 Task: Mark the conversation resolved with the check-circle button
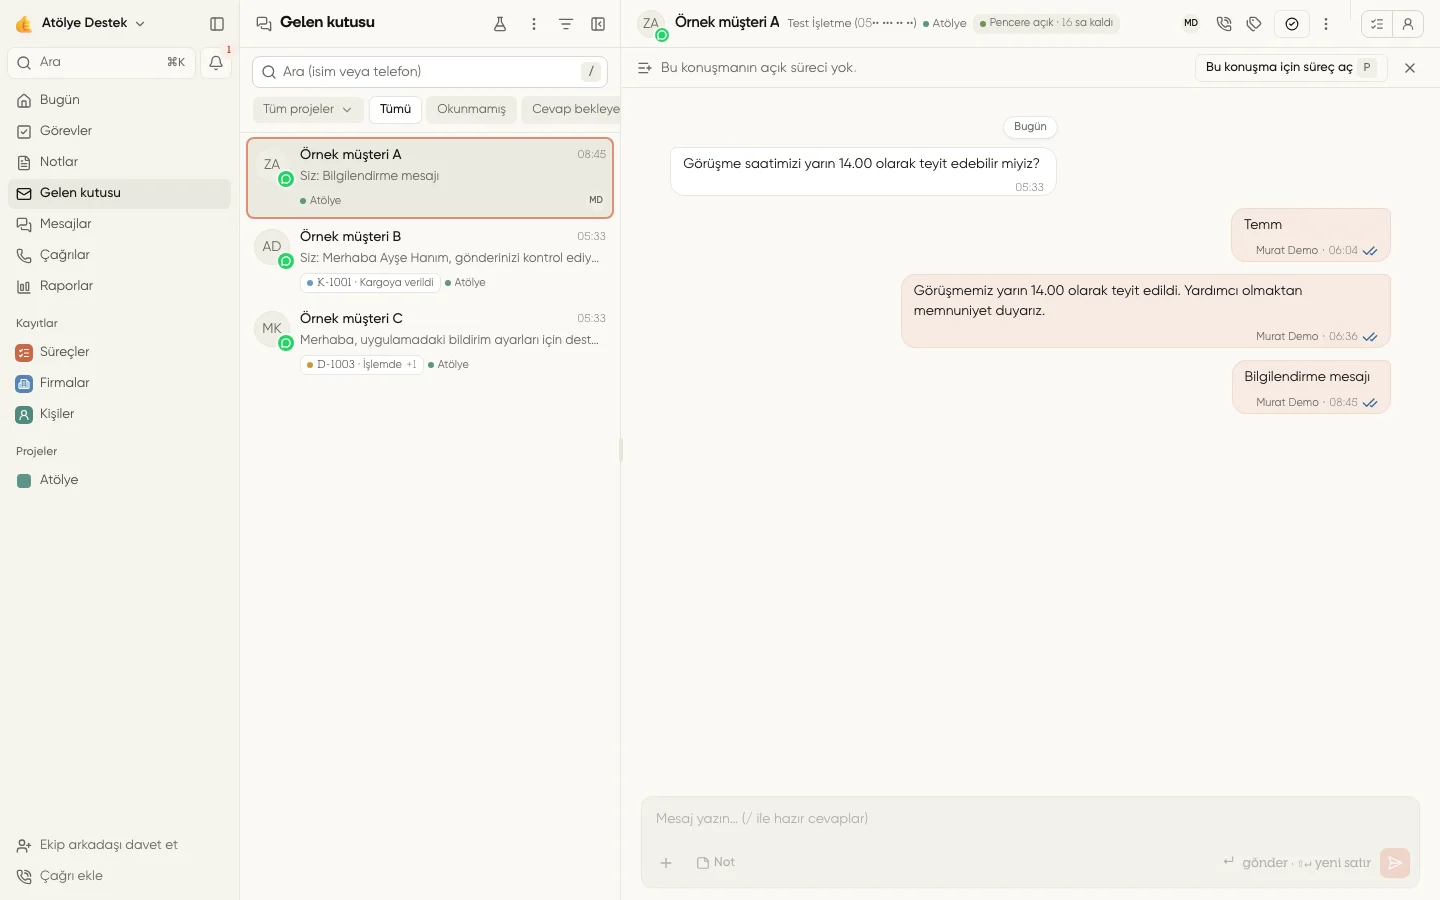1292,24
